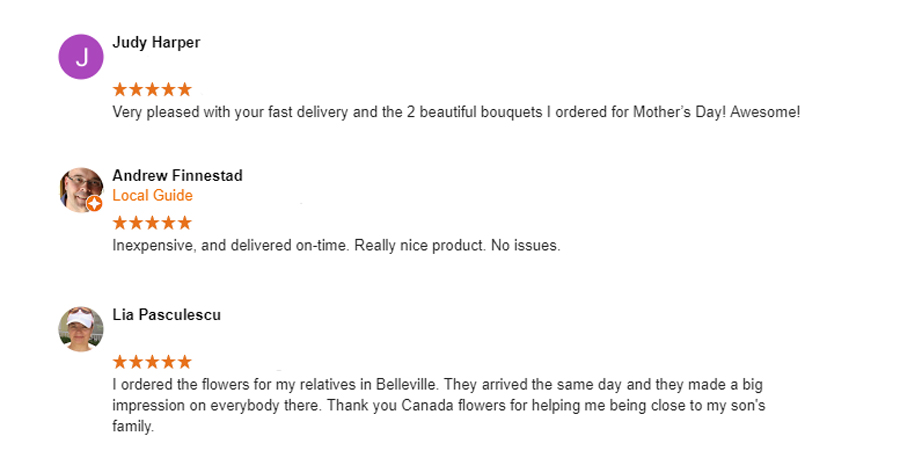Click the fifth star in Lia Pasculescu's rating
Image resolution: width=900 pixels, height=458 pixels.
click(184, 362)
